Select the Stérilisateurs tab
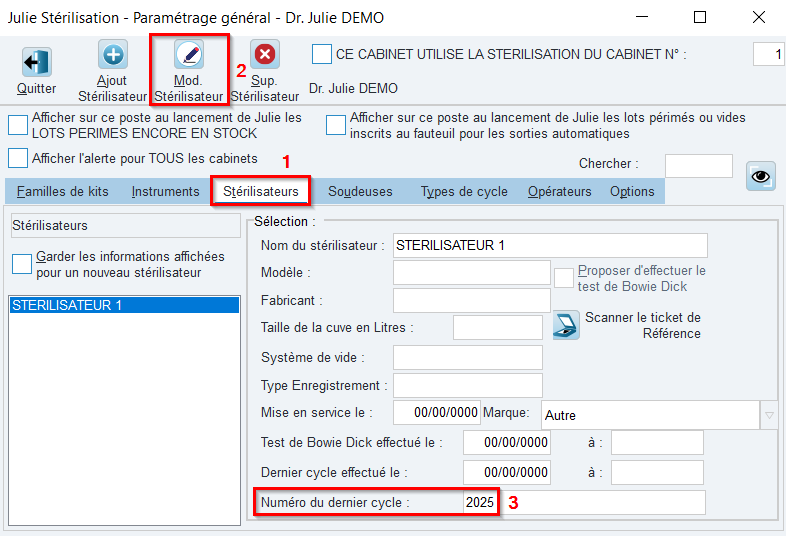The height and width of the screenshot is (536, 786). [261, 192]
